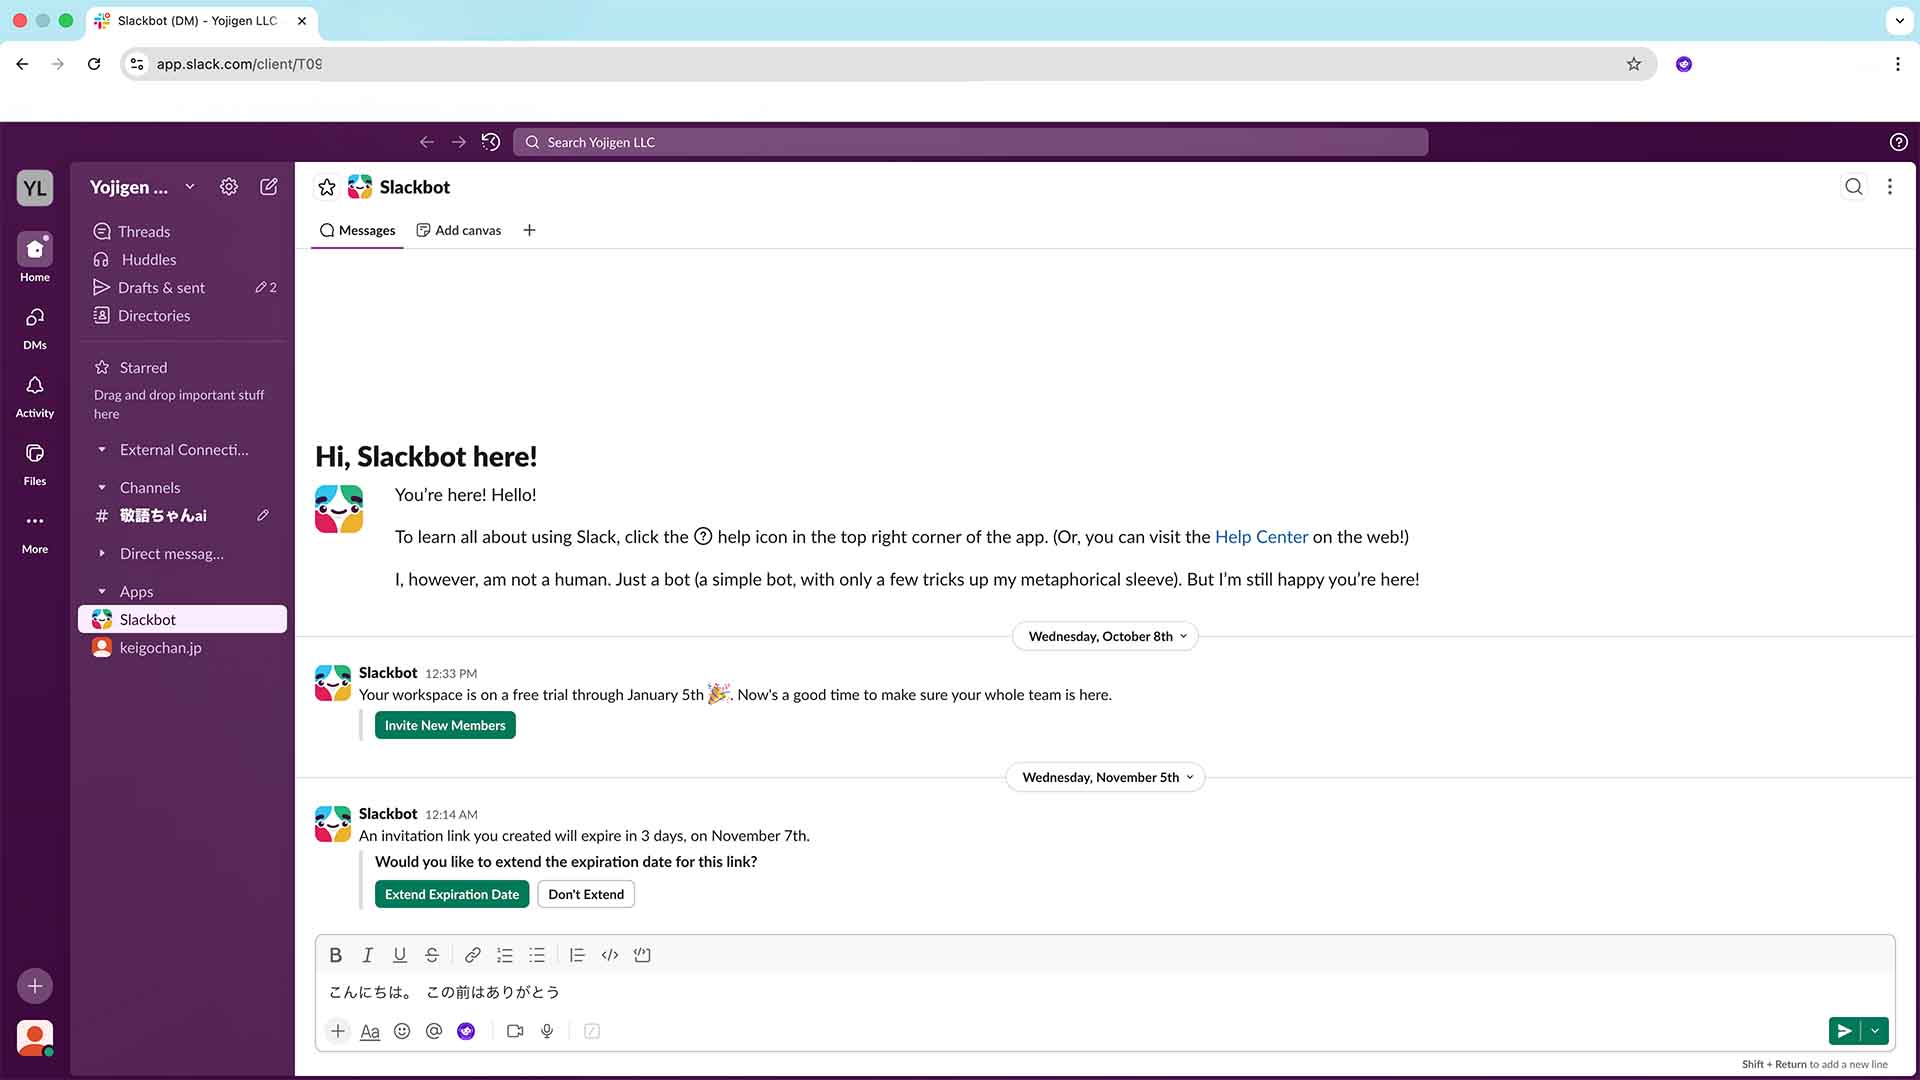Viewport: 1920px width, 1080px height.
Task: Open Wednesday, October 8th date dropdown
Action: coord(1106,636)
